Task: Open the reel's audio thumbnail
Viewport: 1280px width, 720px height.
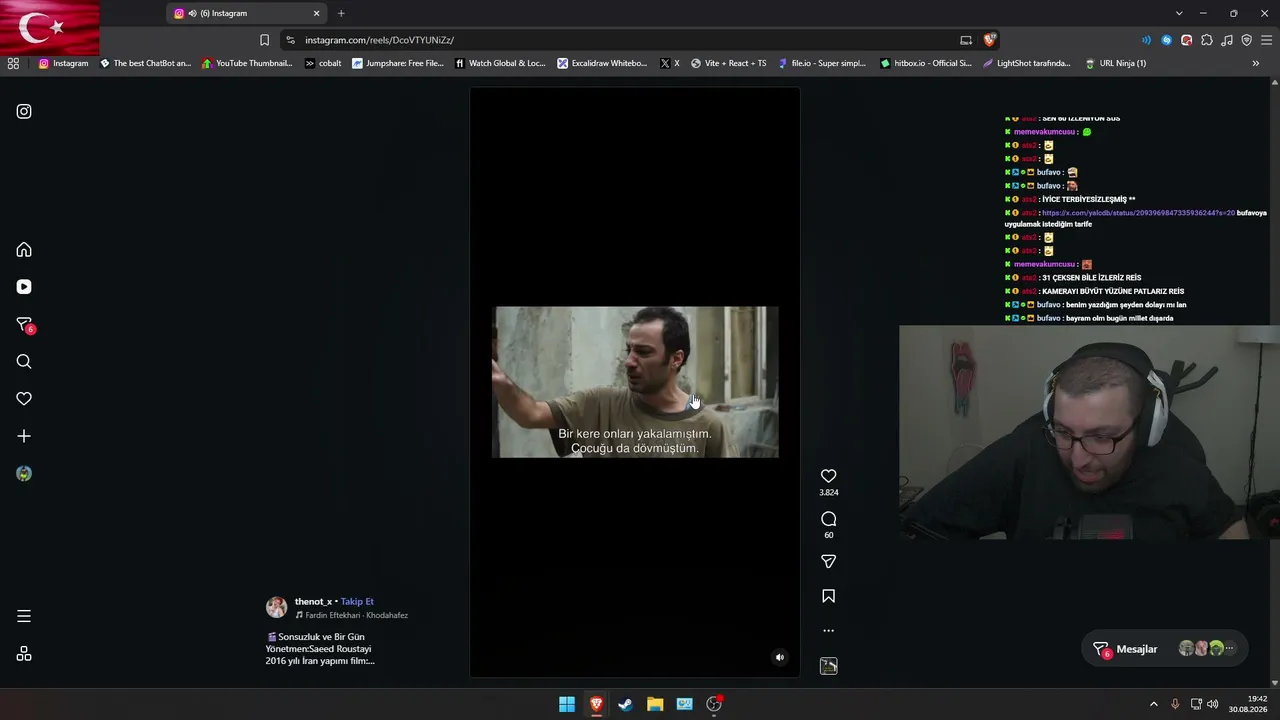Action: 828,666
